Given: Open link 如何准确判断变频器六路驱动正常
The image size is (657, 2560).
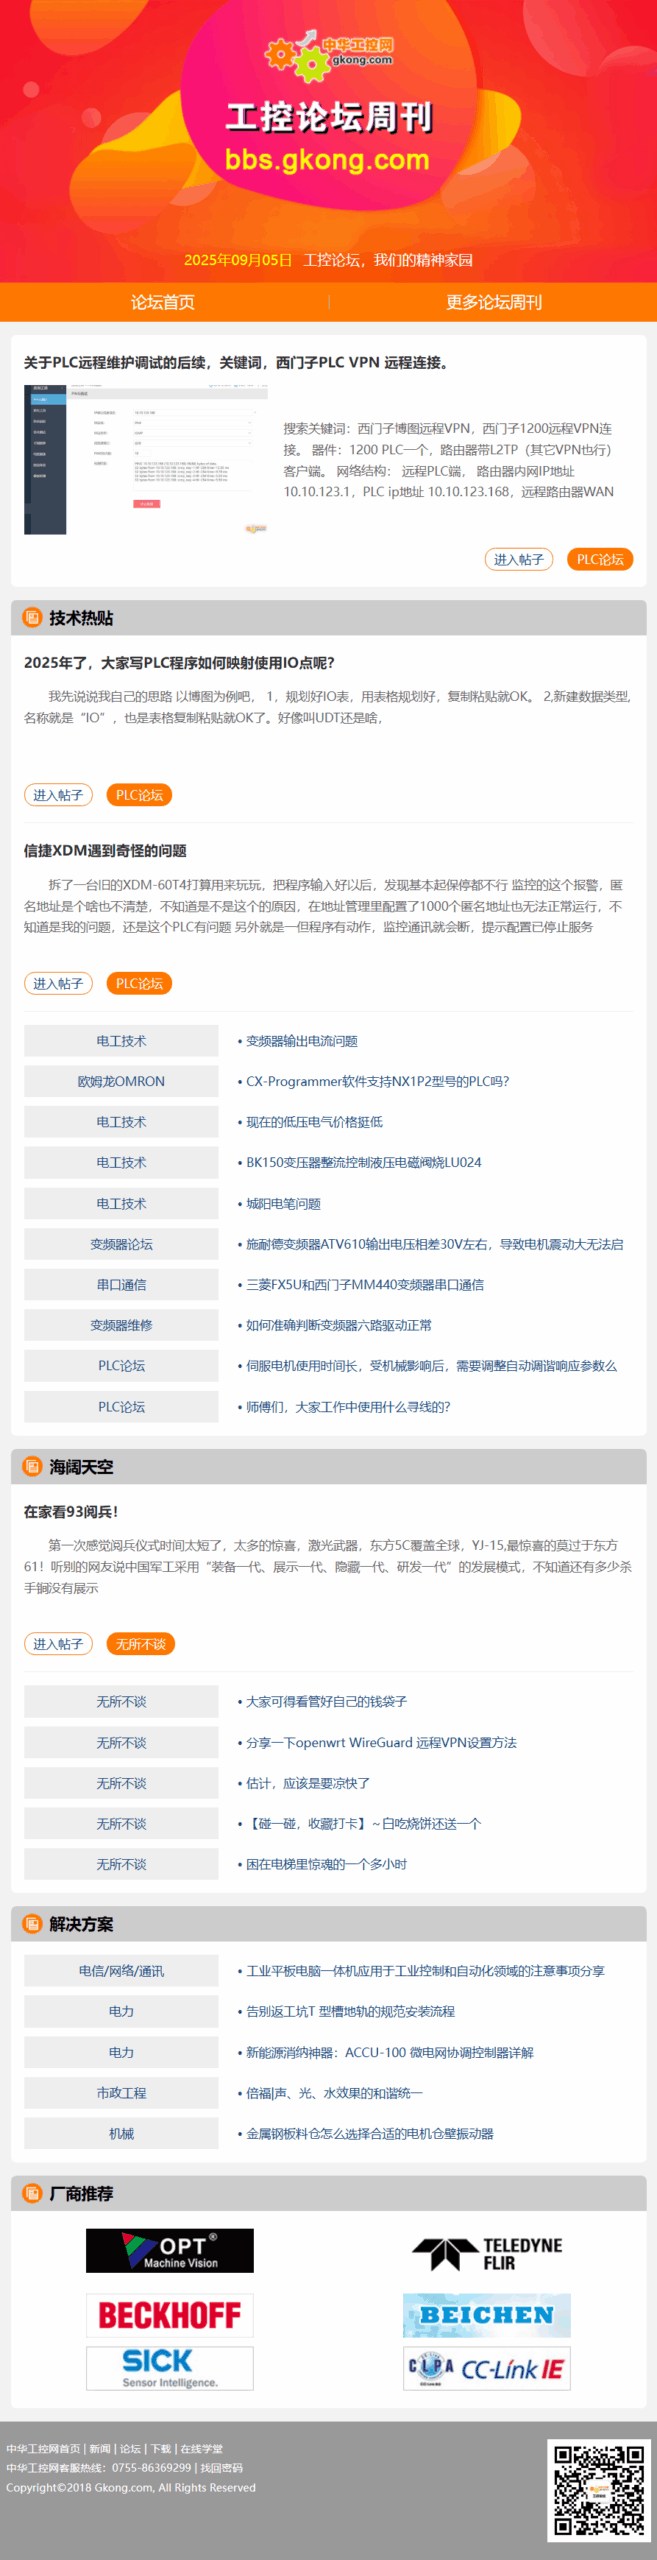Looking at the screenshot, I should 338,1325.
